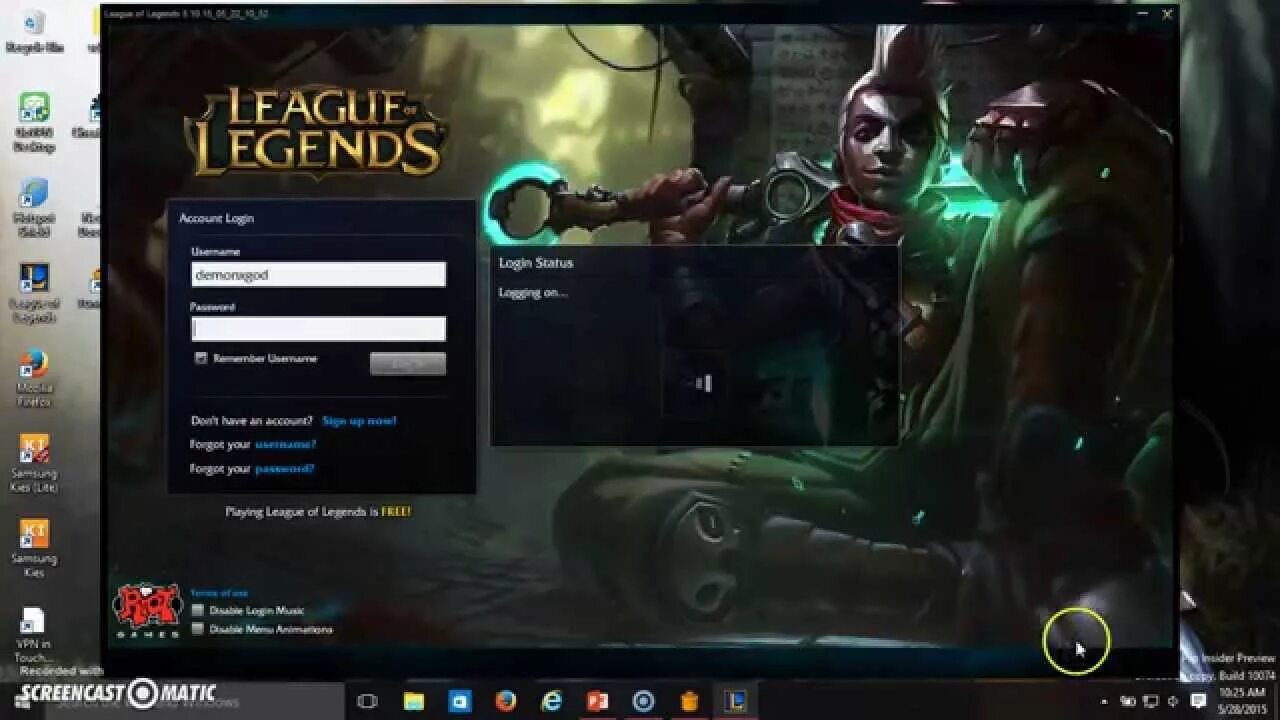Open File Explorer from the taskbar
Viewport: 1280px width, 720px height.
coord(413,701)
